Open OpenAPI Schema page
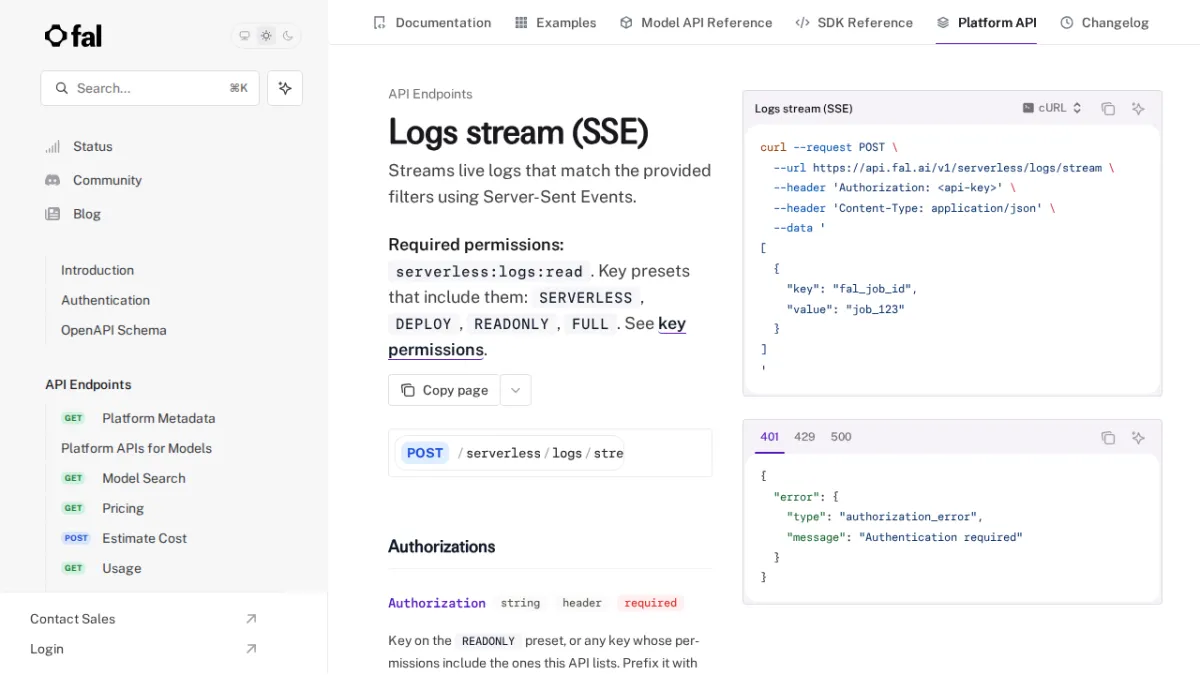1200x675 pixels. [x=114, y=330]
